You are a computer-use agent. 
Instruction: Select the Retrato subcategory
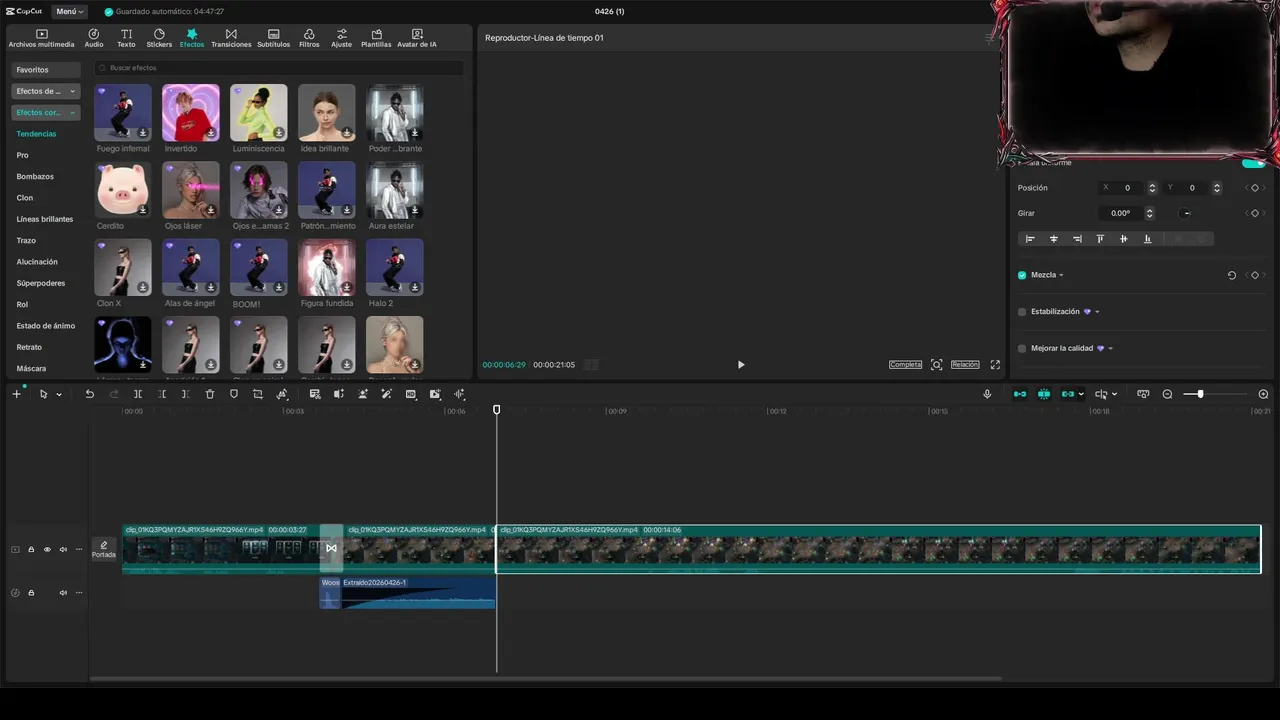[29, 347]
